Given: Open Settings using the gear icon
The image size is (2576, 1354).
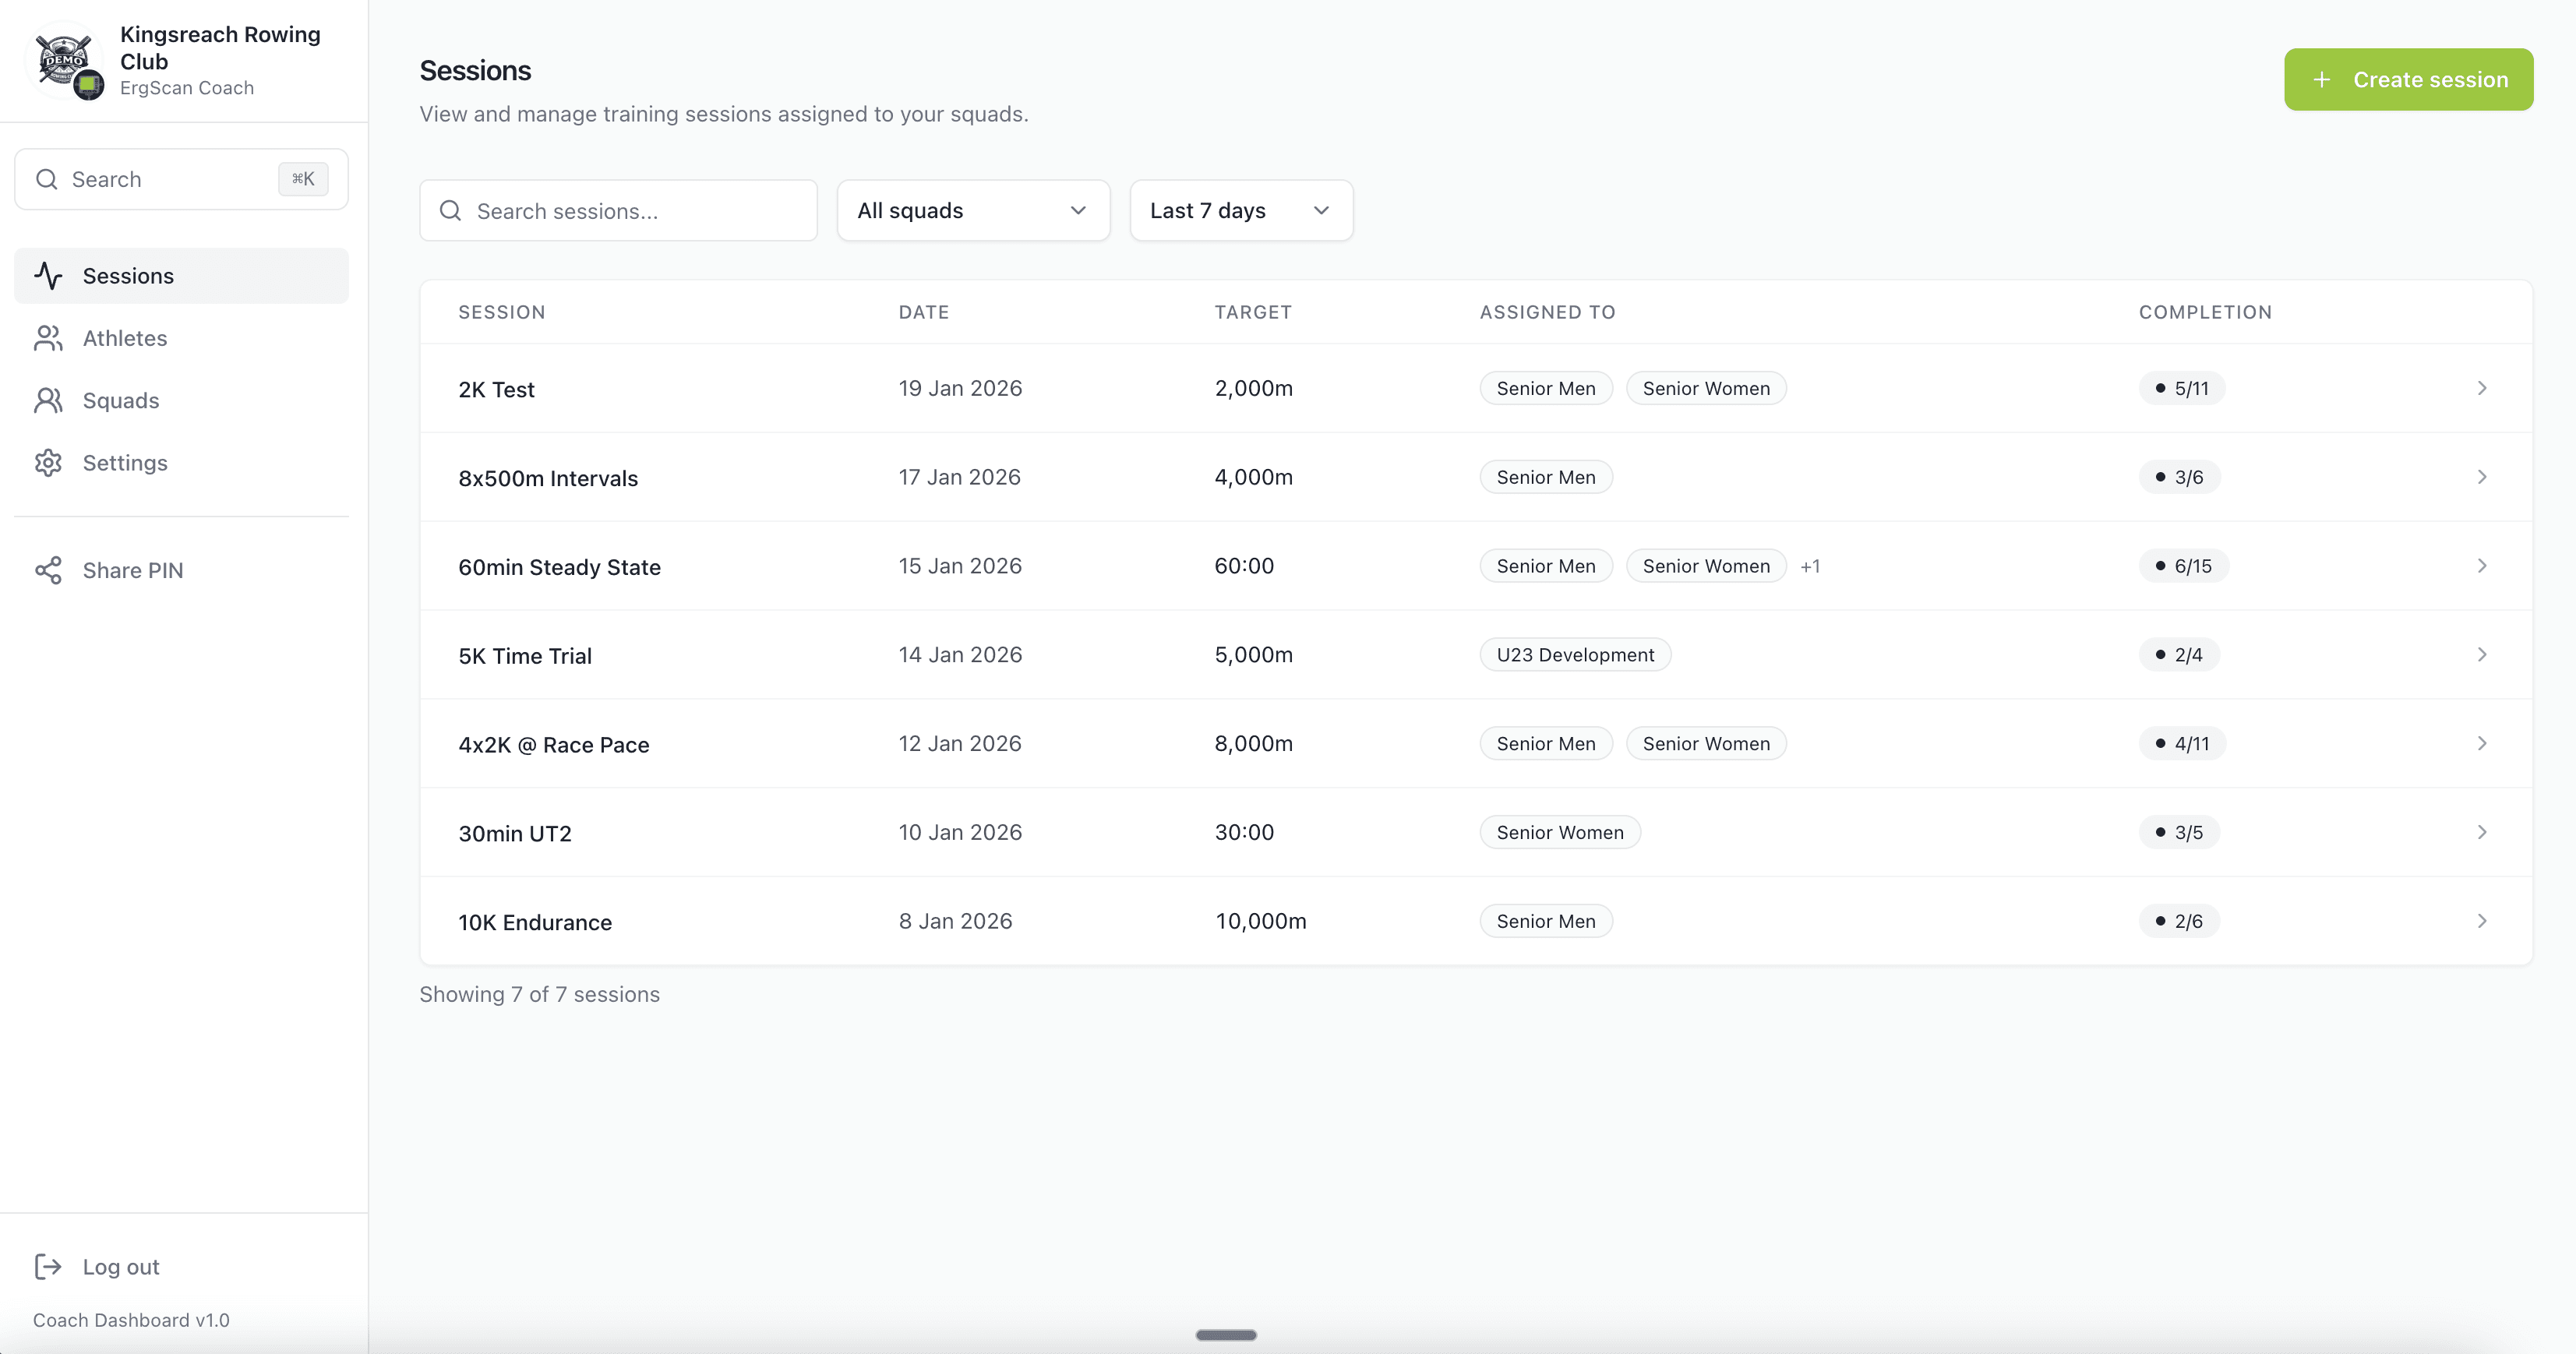Looking at the screenshot, I should (x=49, y=462).
